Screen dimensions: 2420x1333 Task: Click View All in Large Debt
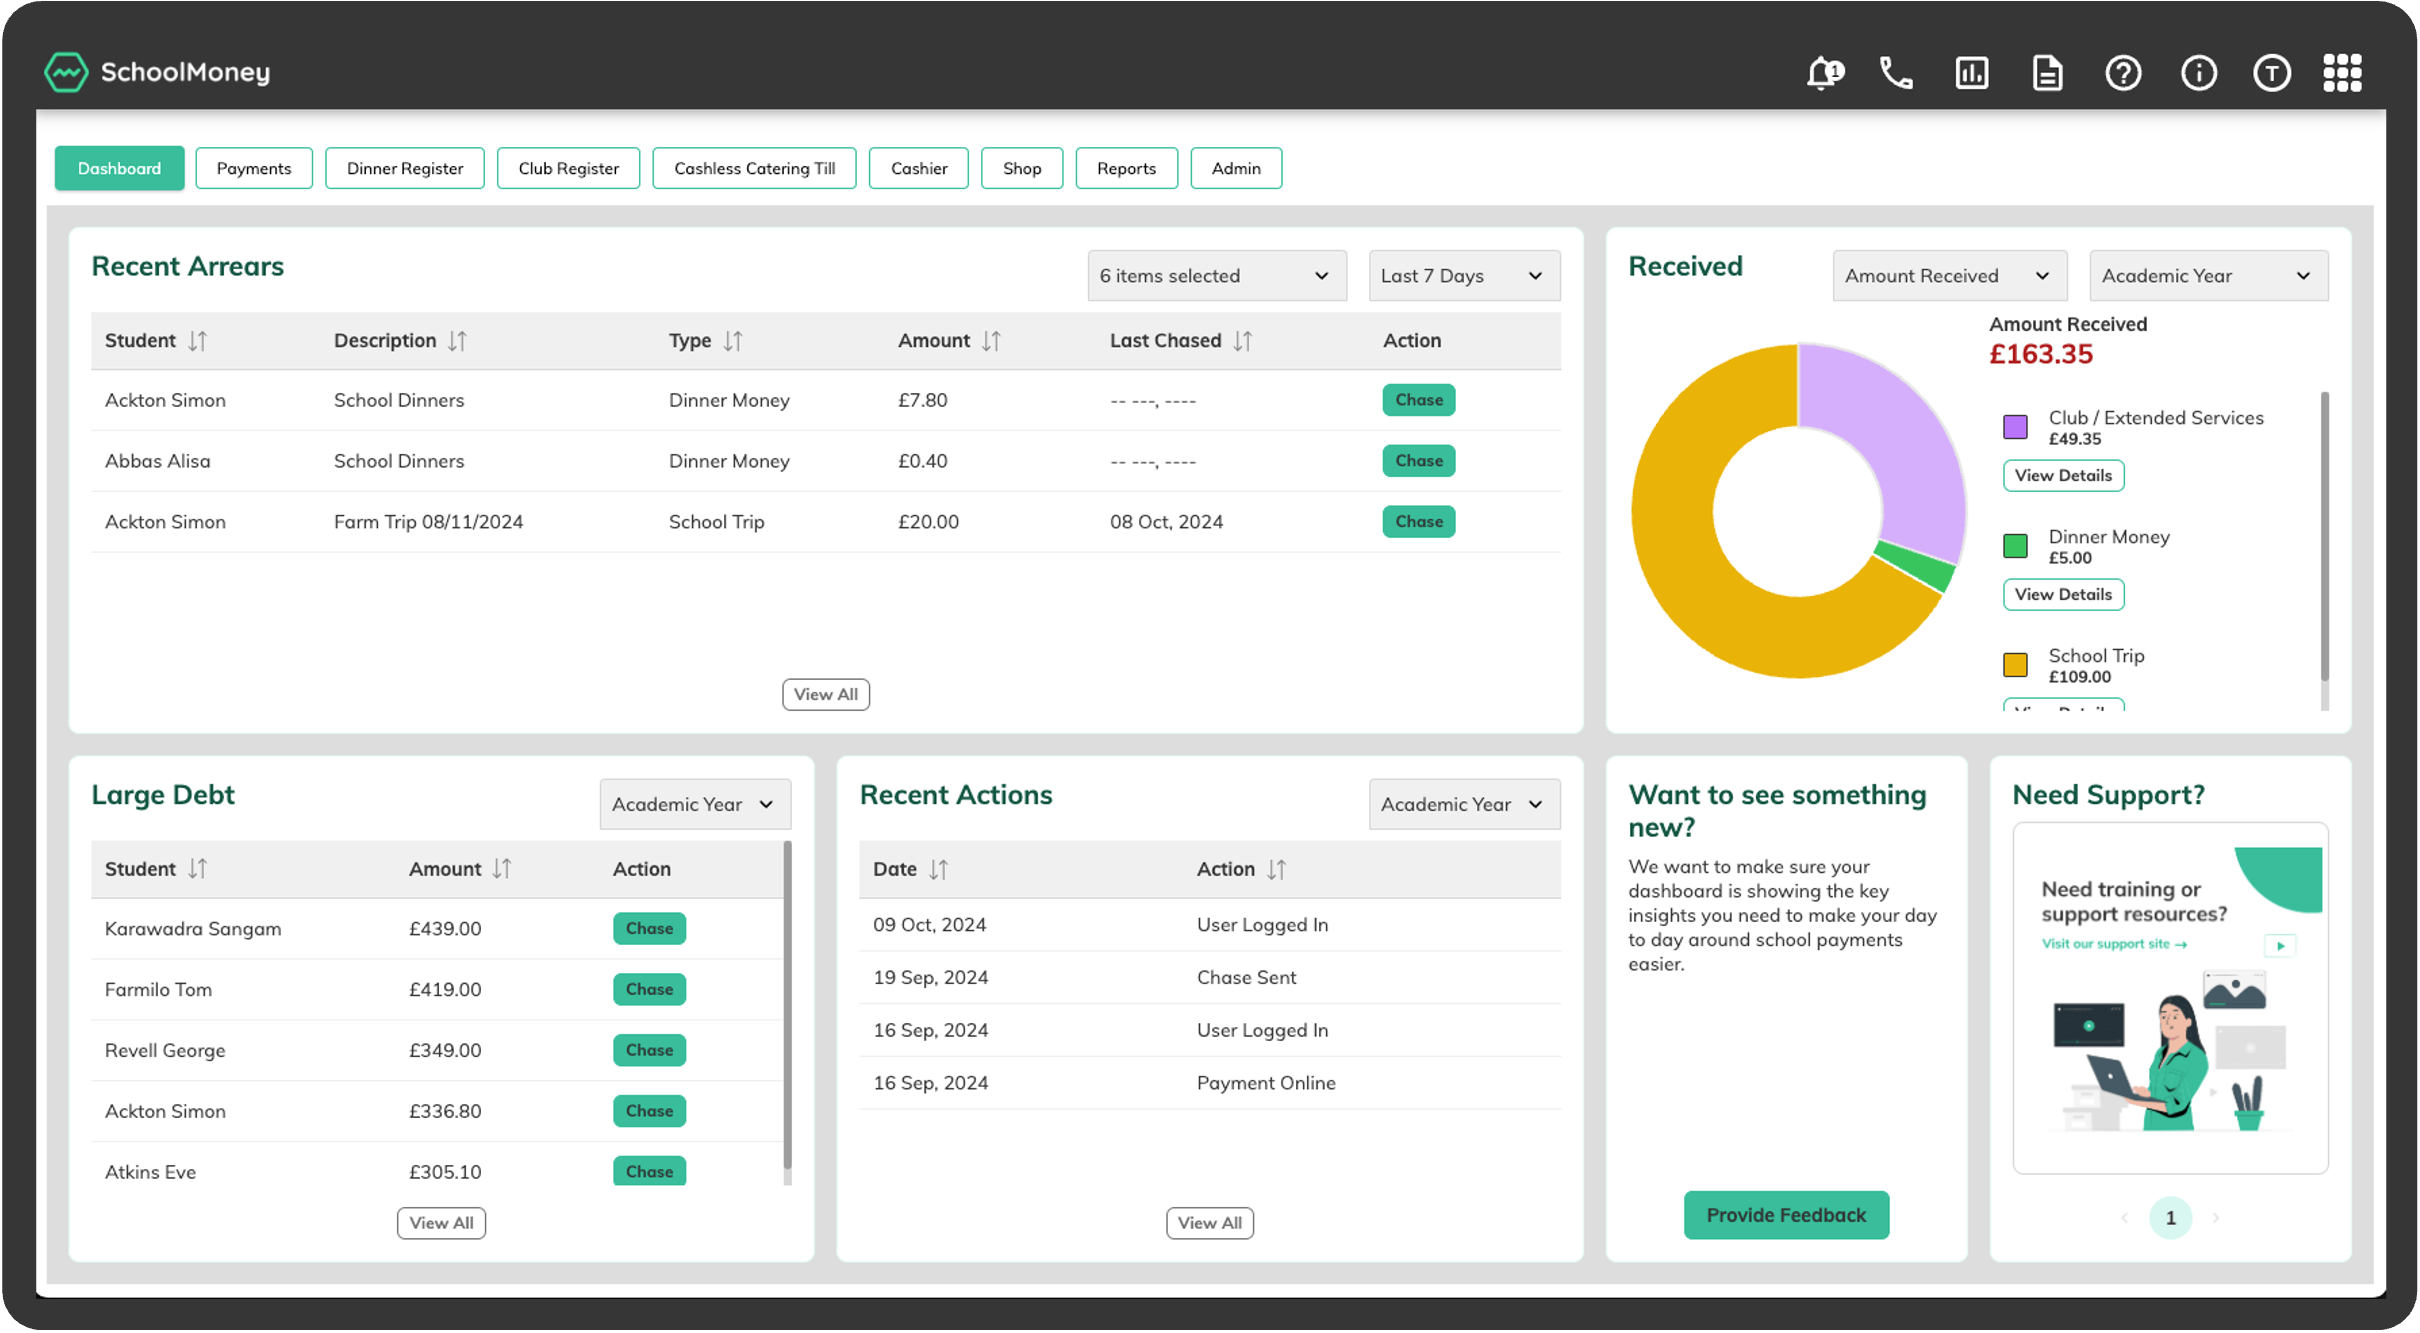441,1222
